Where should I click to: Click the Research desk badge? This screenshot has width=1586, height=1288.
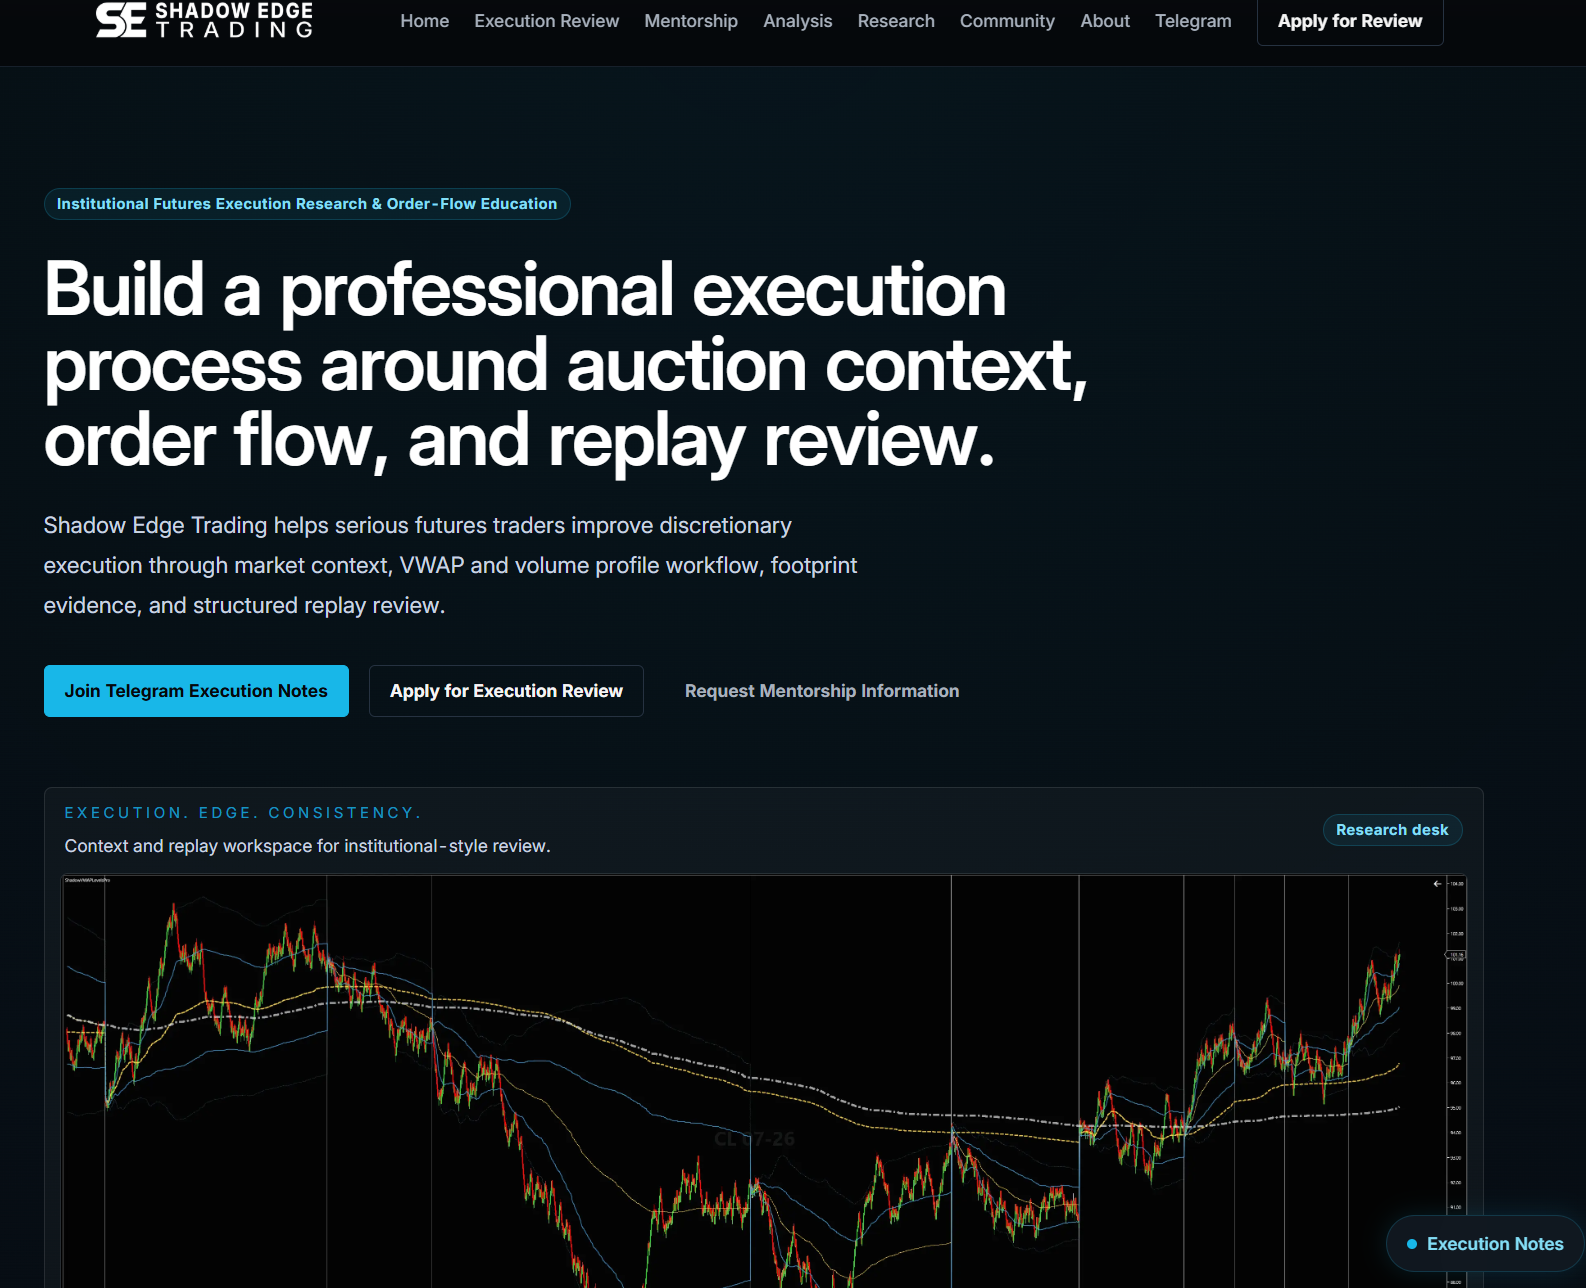click(x=1392, y=830)
